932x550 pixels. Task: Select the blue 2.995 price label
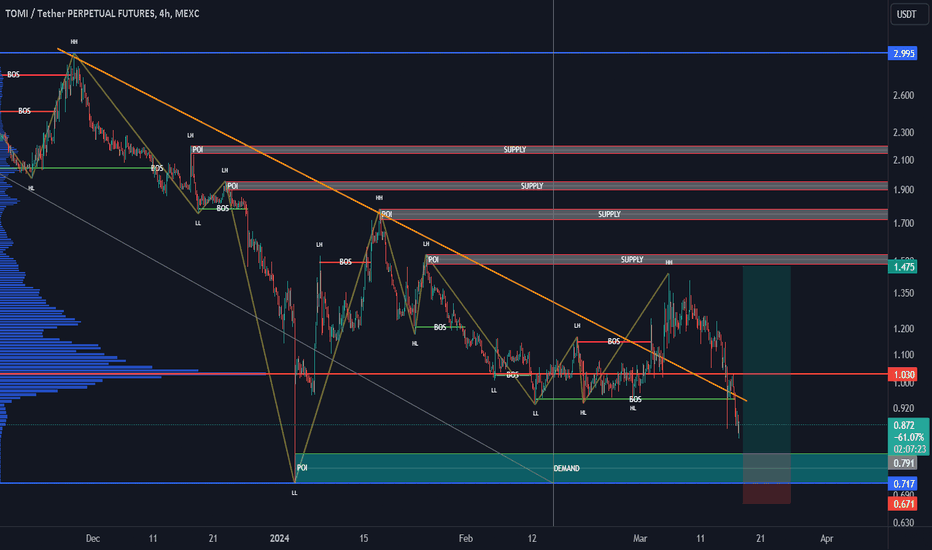click(902, 54)
